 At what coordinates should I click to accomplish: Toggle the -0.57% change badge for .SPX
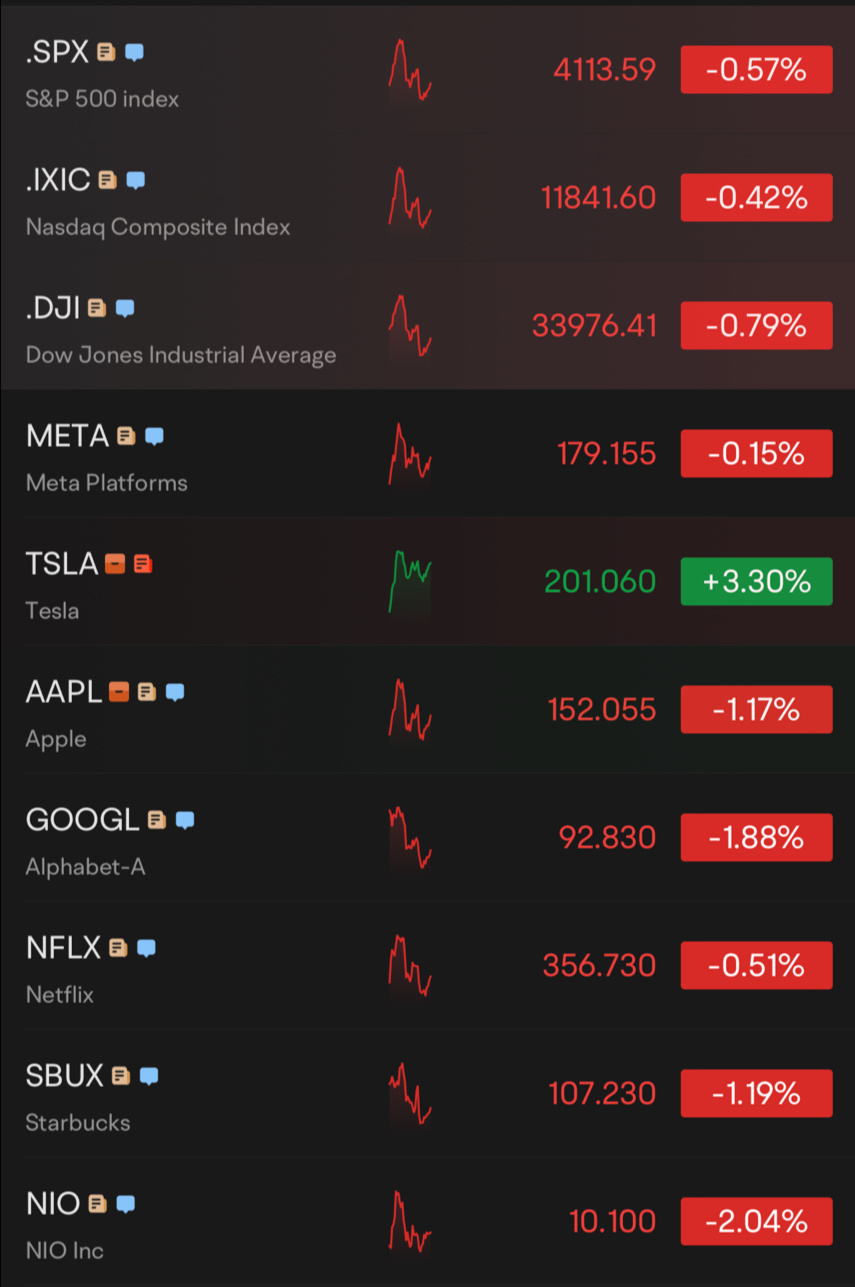click(756, 70)
